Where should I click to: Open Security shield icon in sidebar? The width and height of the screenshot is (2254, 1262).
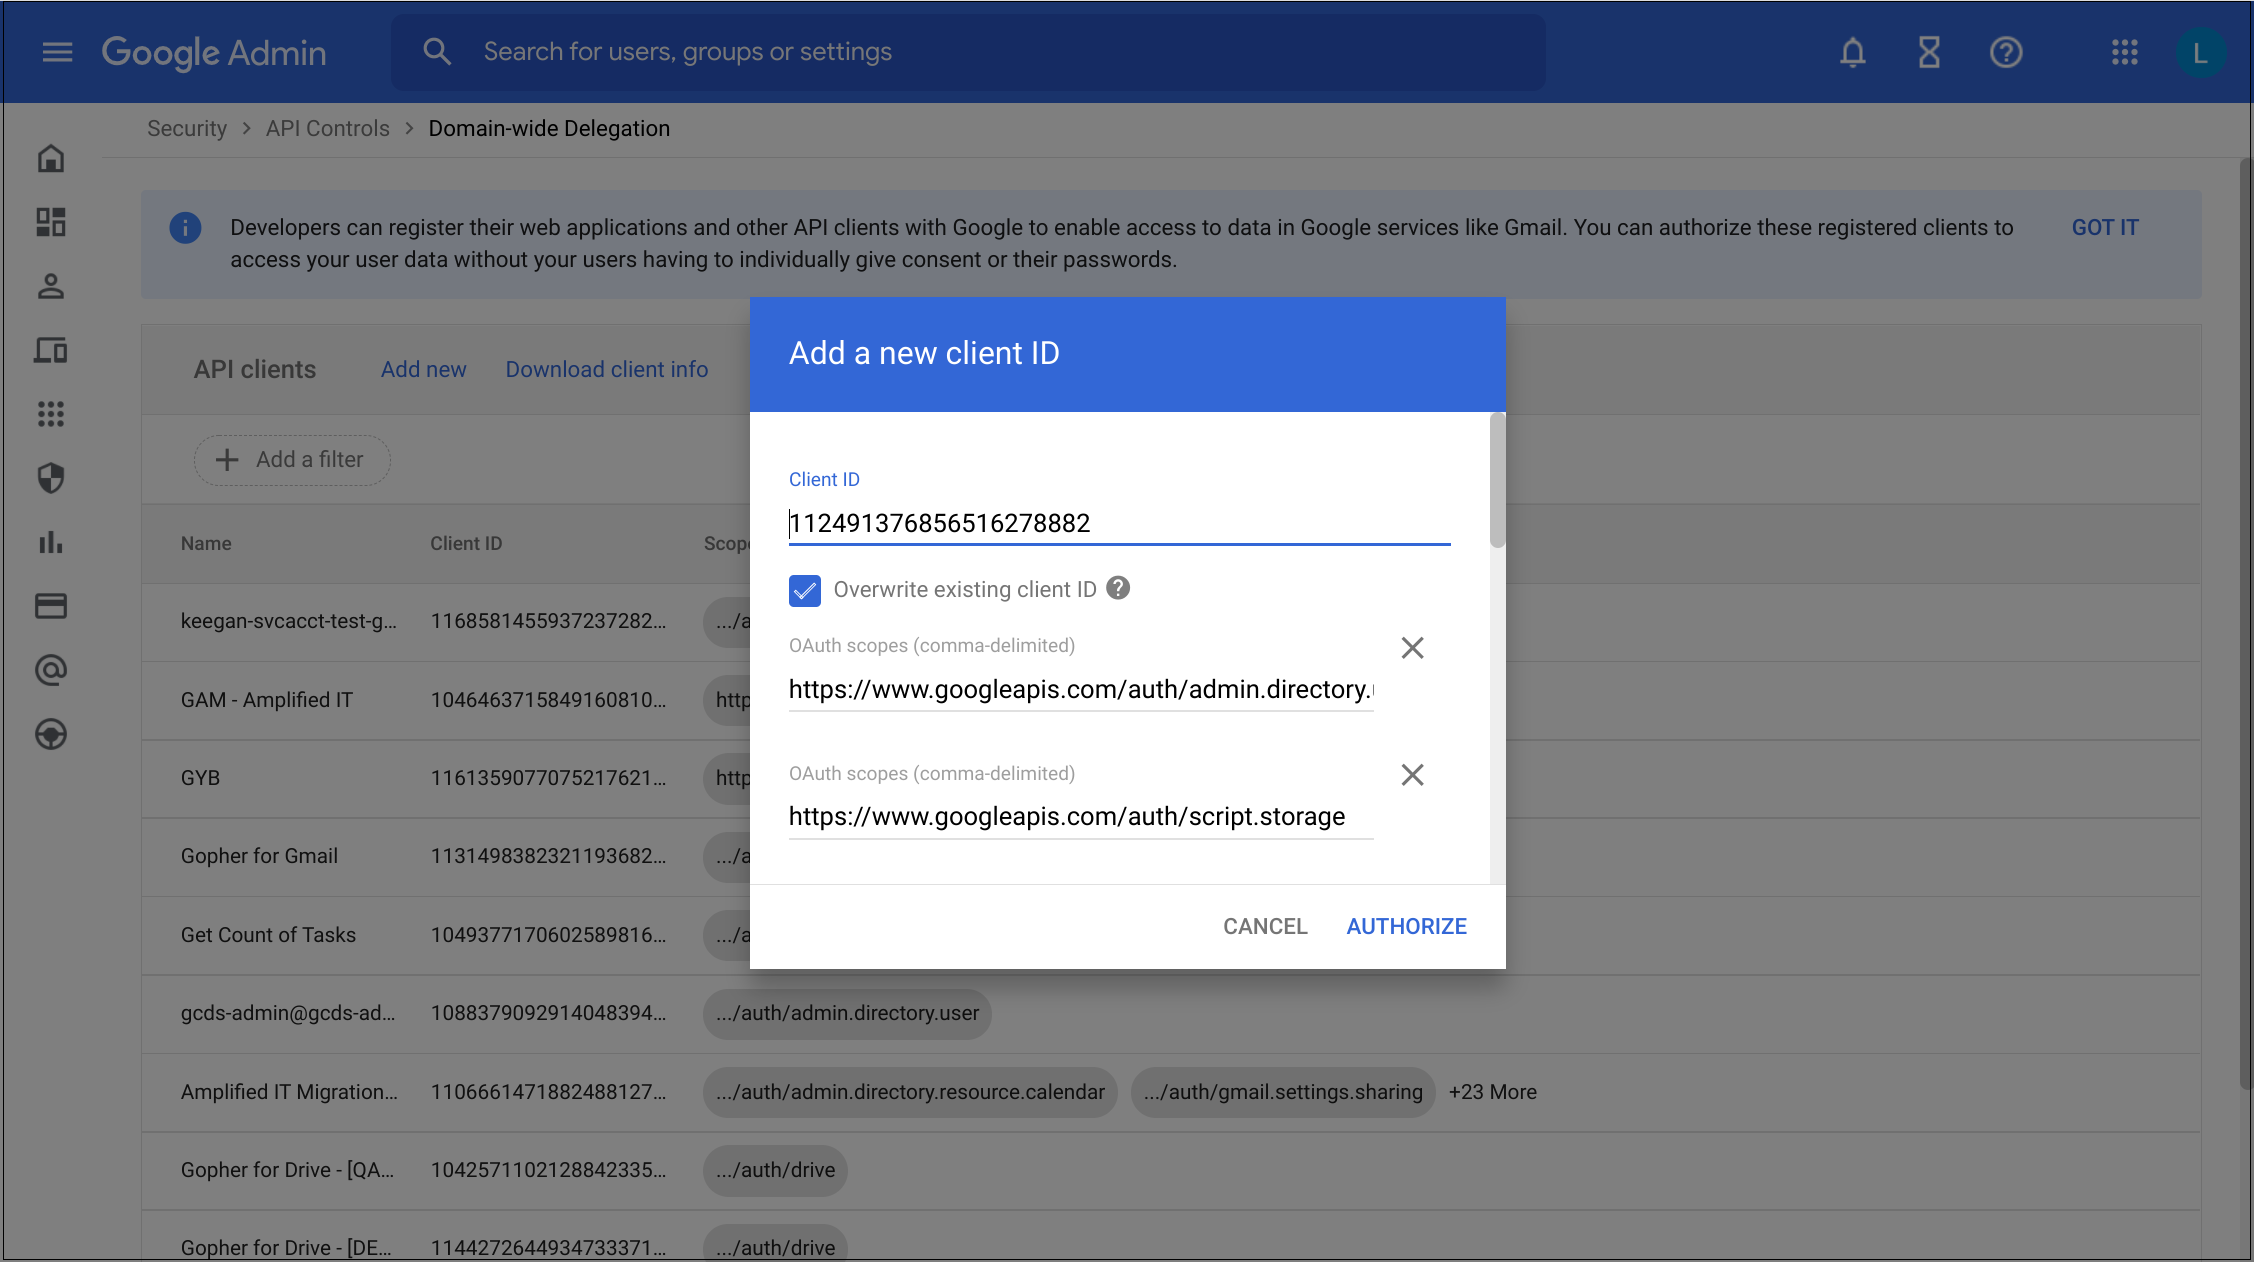(51, 478)
